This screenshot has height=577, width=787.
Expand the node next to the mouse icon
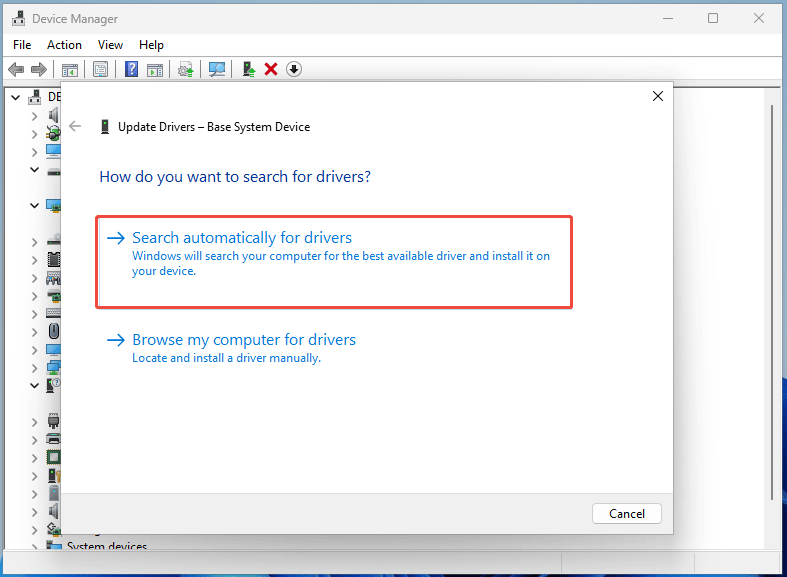34,332
